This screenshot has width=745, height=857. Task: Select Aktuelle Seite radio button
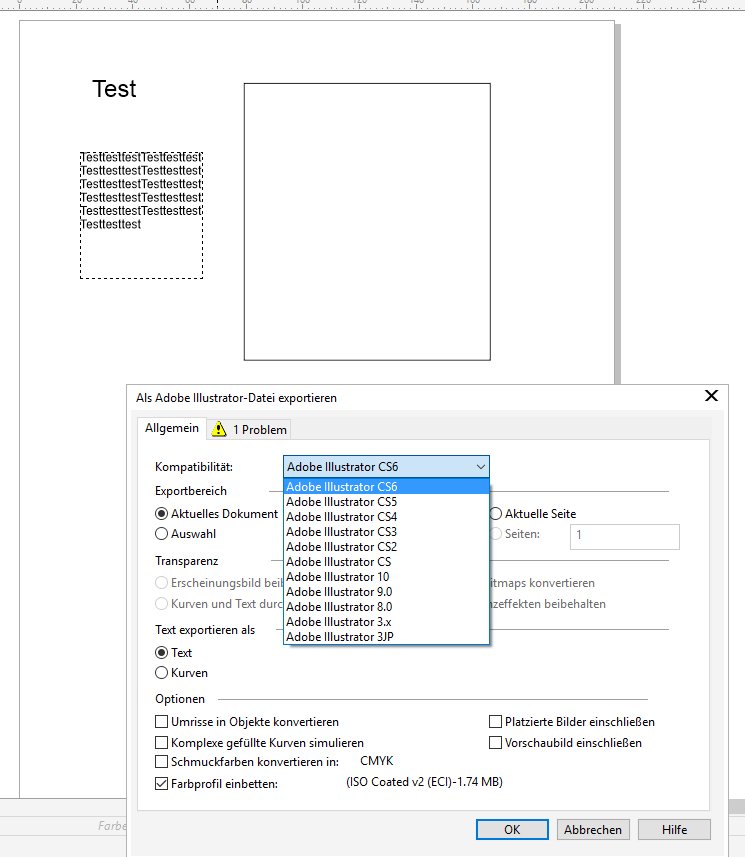496,514
